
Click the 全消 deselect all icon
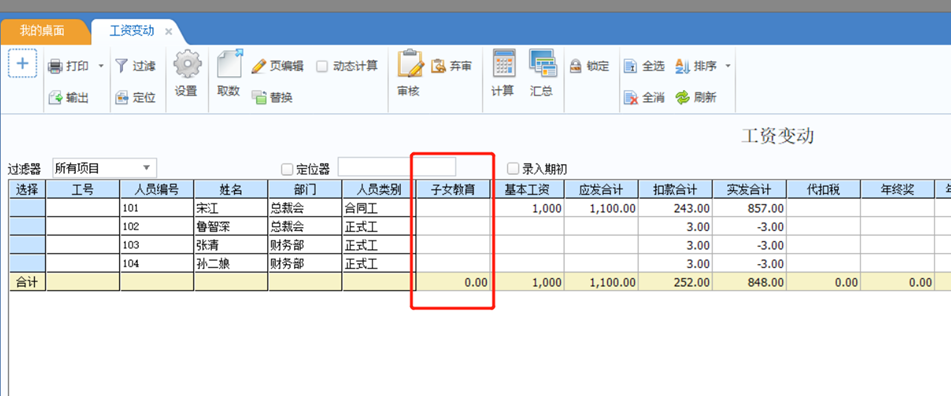click(x=631, y=97)
